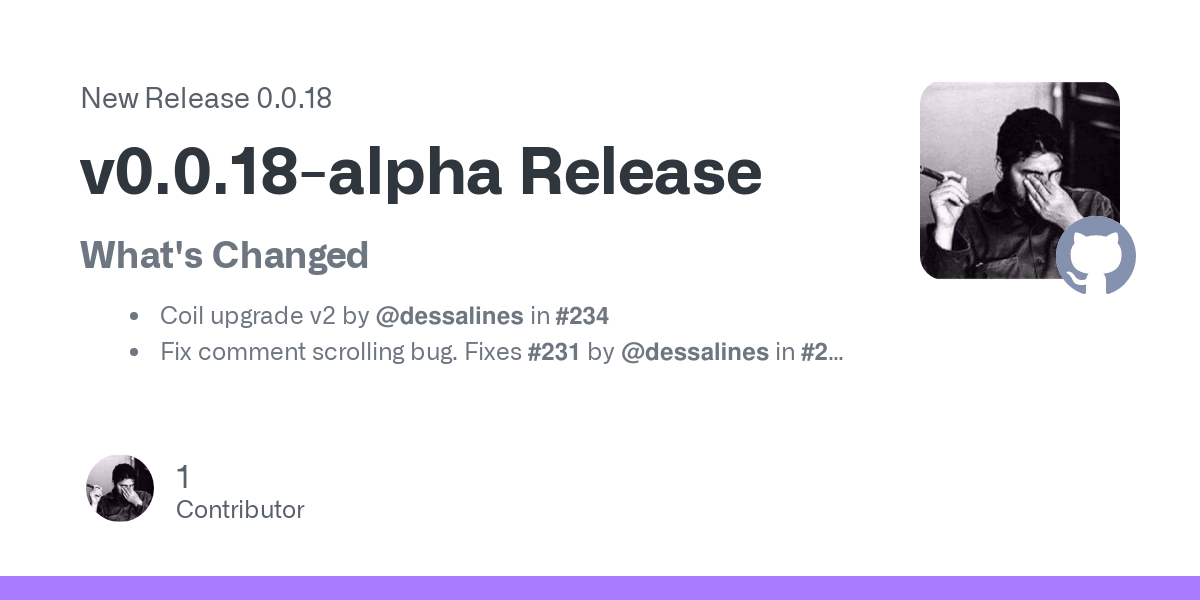Click the contributor count number 1

(182, 476)
